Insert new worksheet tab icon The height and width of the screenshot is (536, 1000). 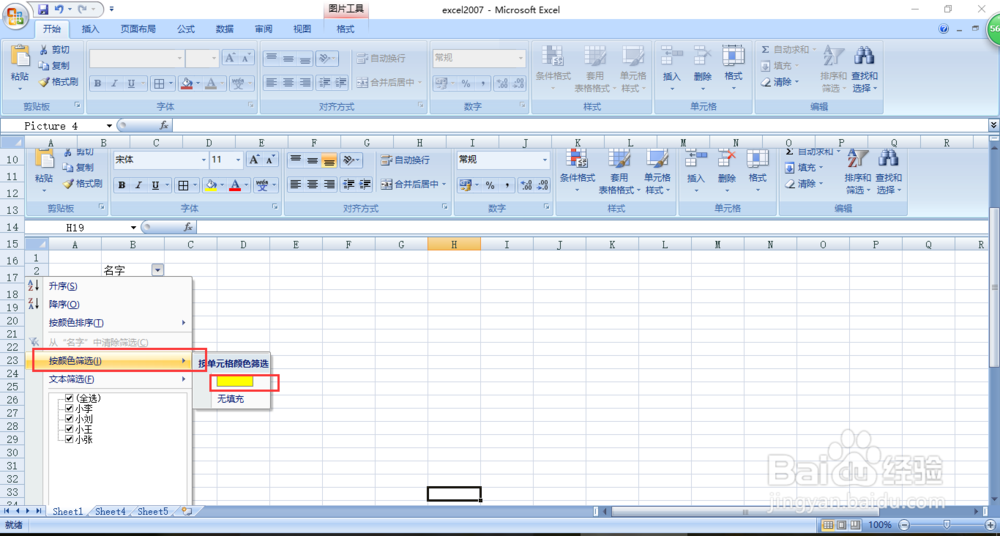(186, 511)
